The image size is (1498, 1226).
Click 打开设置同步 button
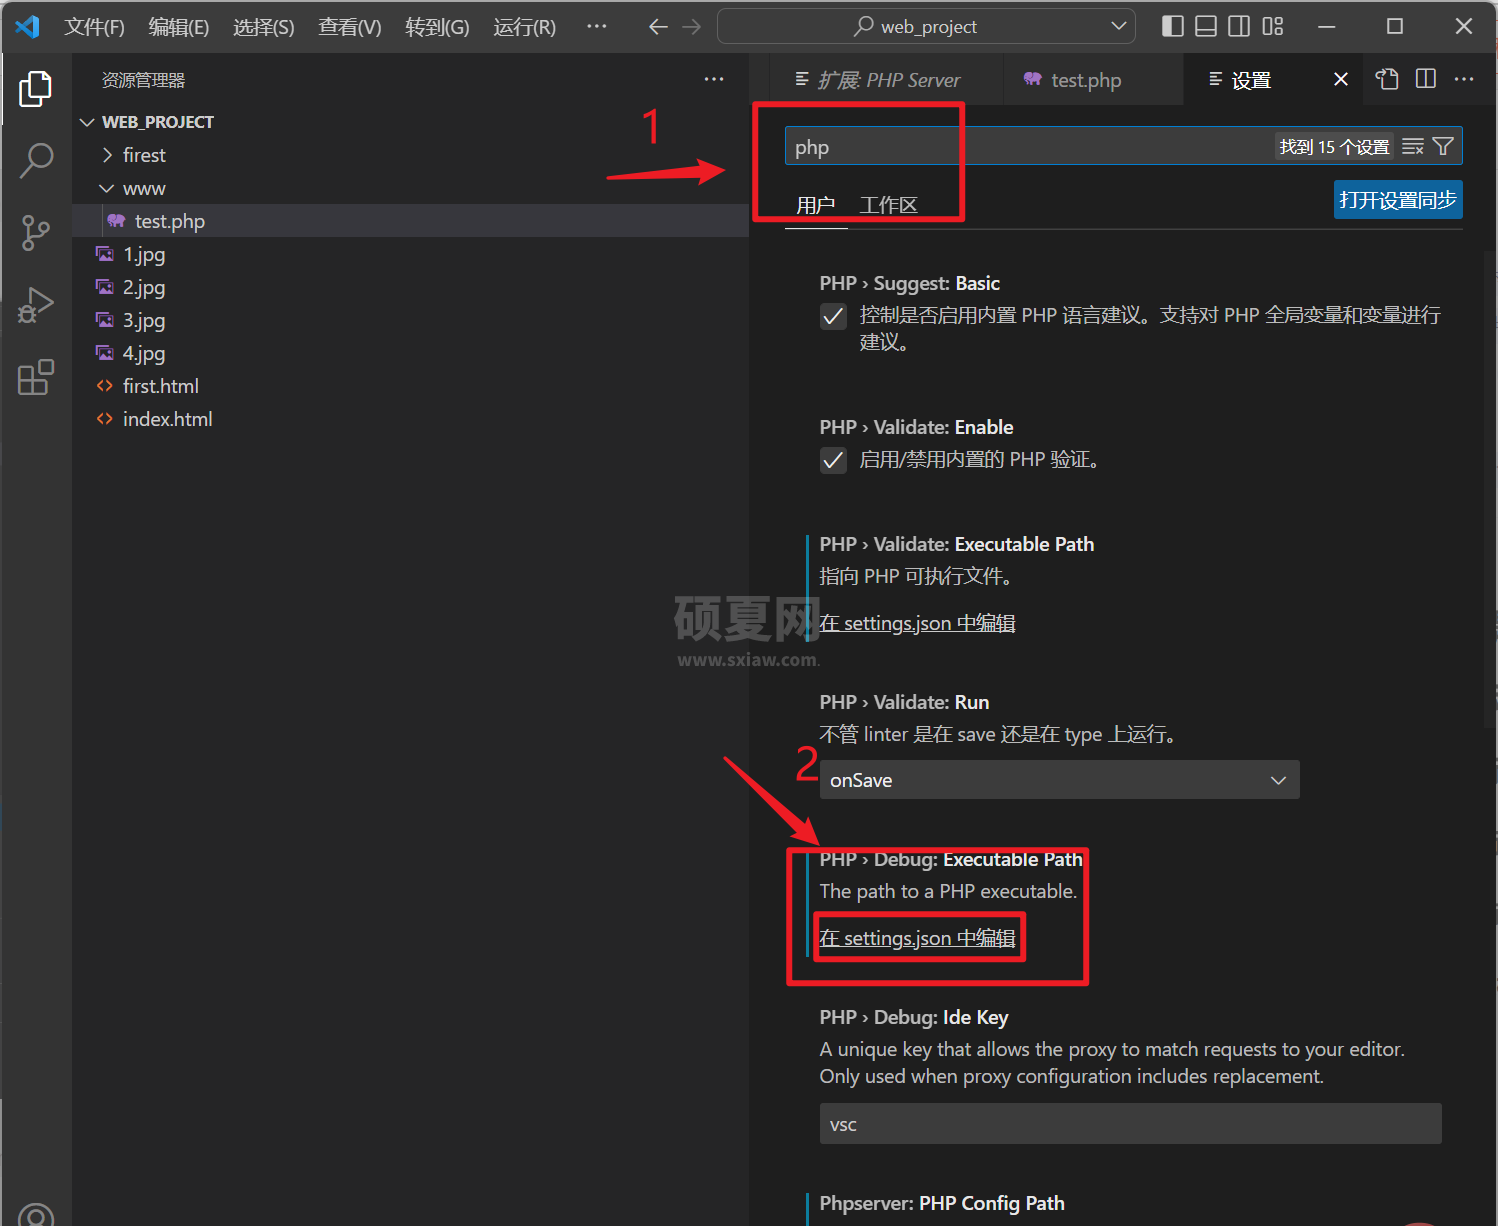1398,200
